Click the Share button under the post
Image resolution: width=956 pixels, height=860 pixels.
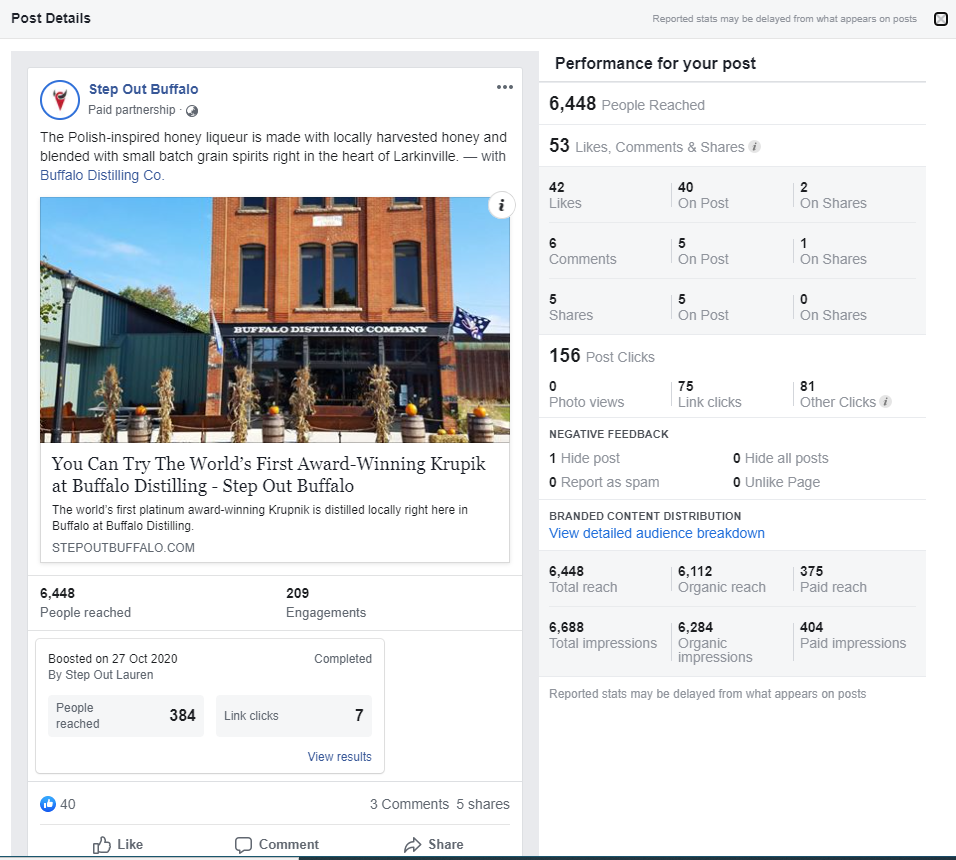click(433, 844)
